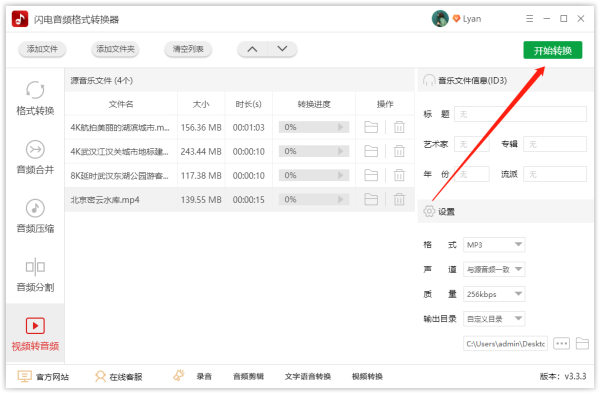Open the 音频剪辑 audio editing link
The width and height of the screenshot is (600, 394).
pos(248,377)
